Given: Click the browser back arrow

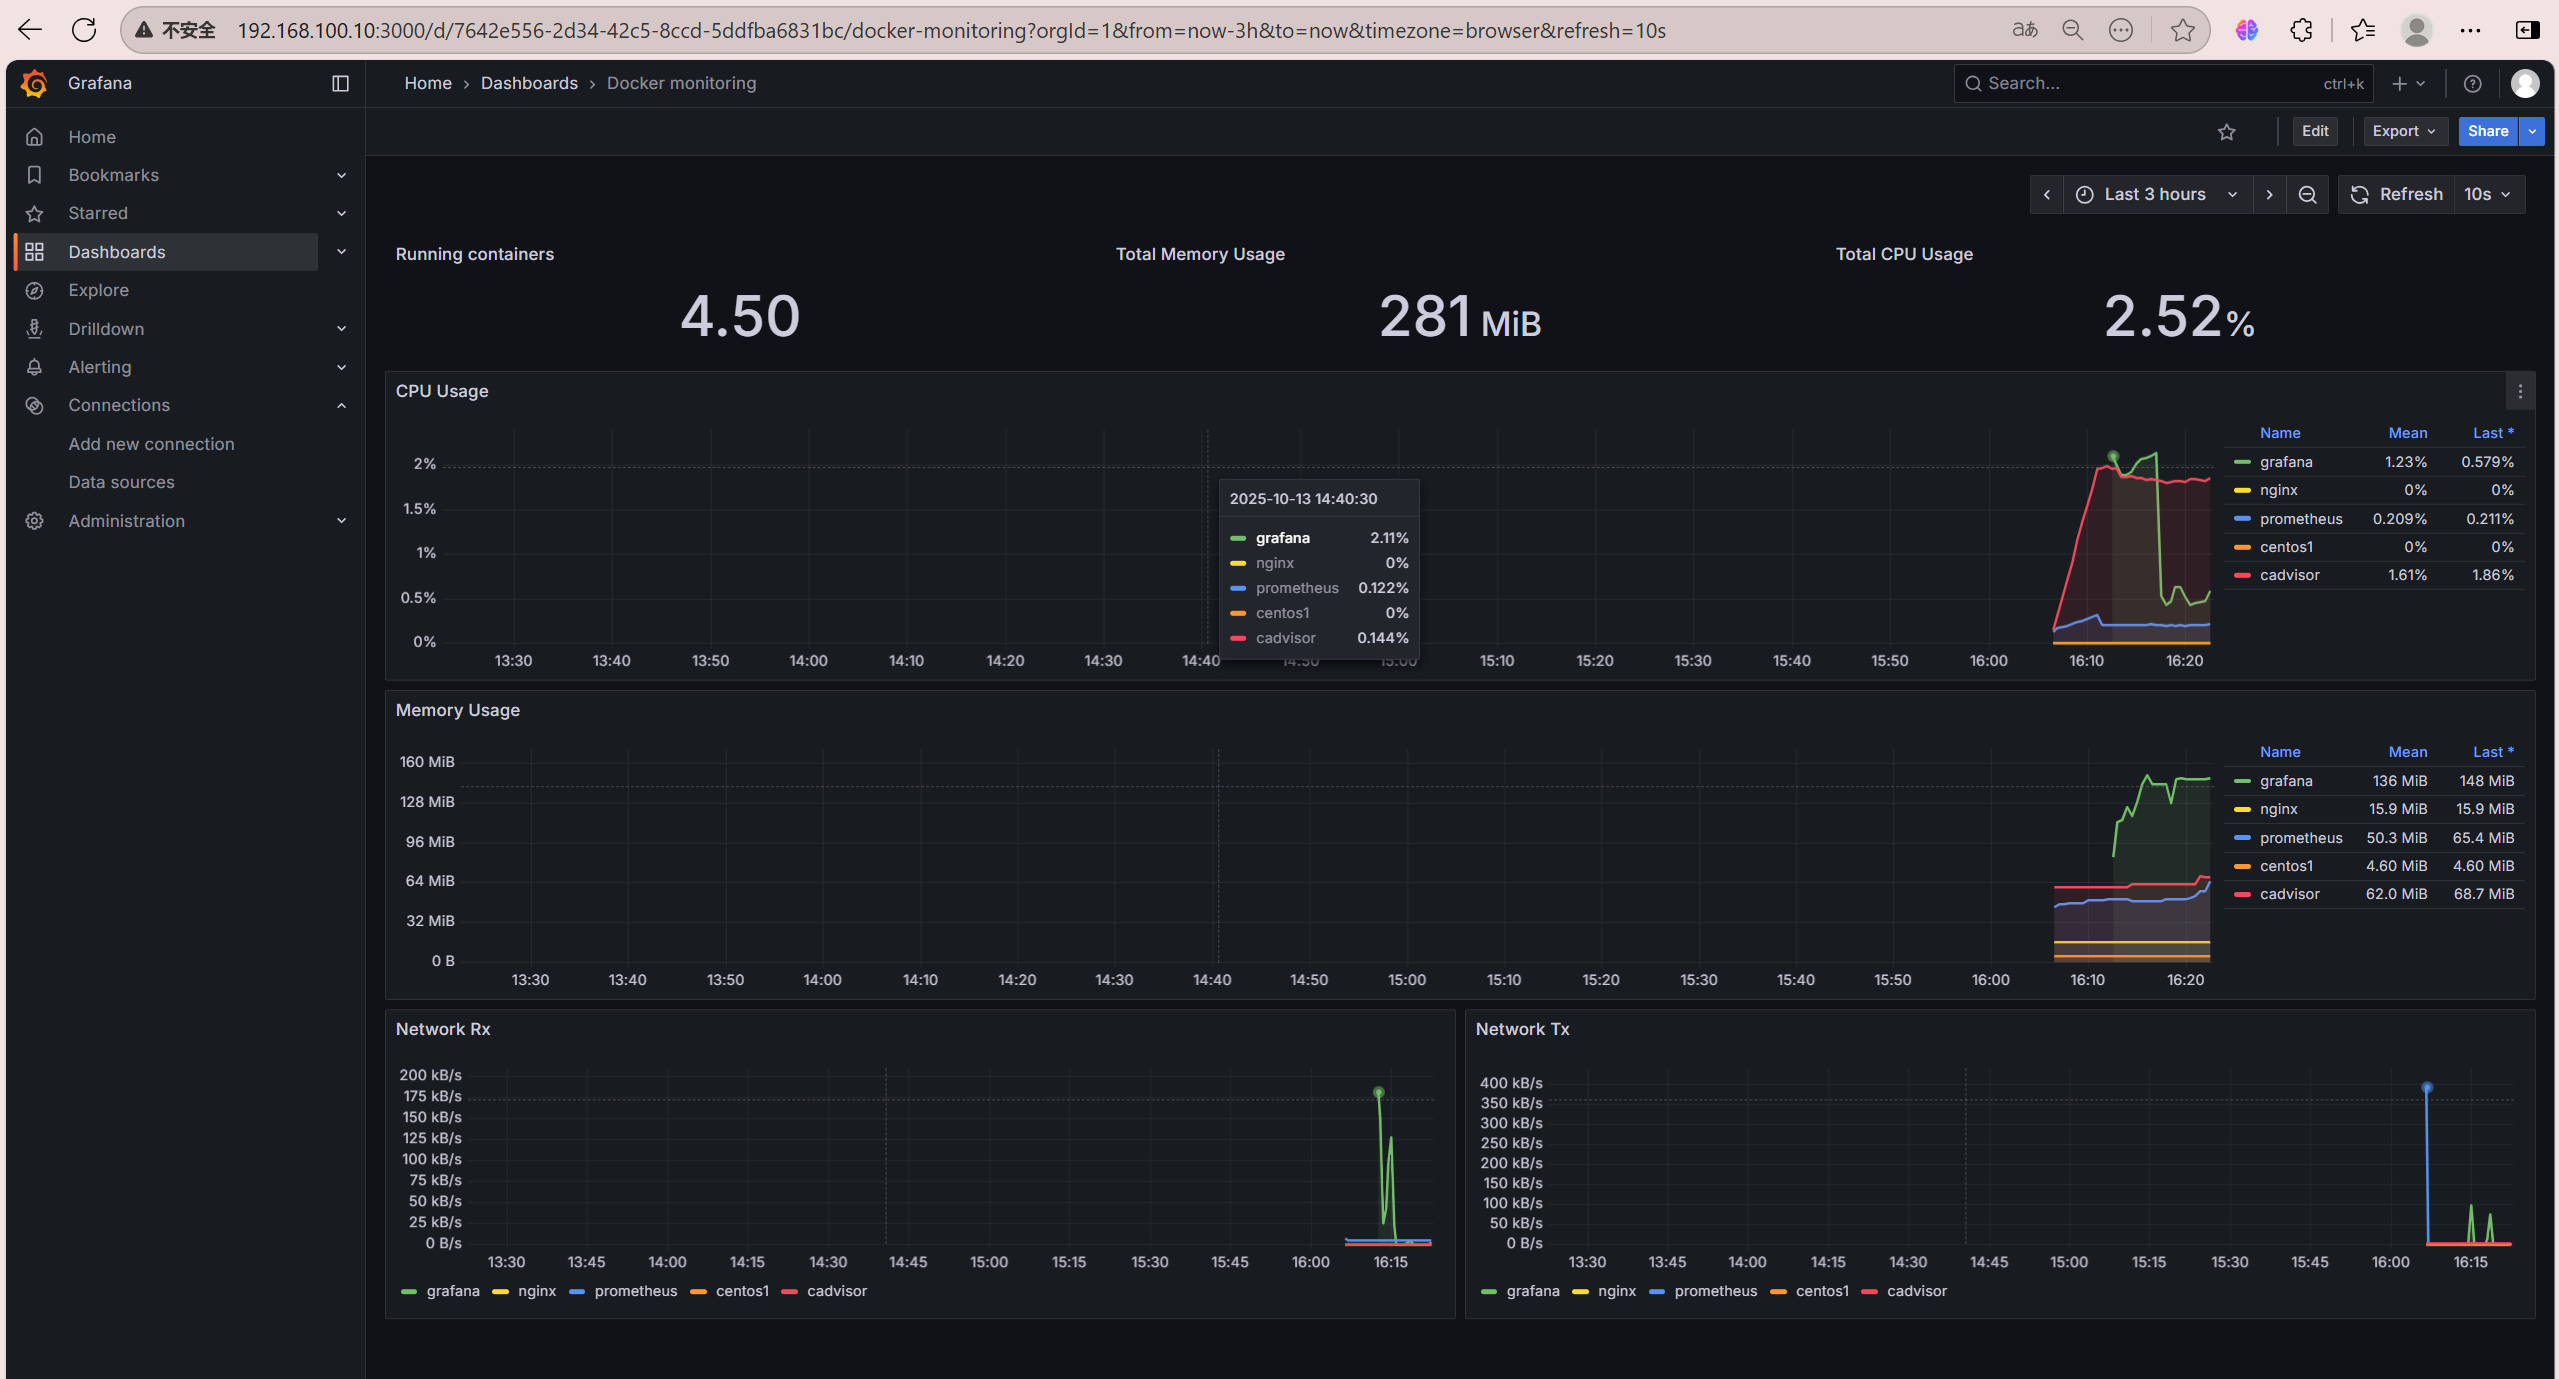Looking at the screenshot, I should tap(30, 30).
